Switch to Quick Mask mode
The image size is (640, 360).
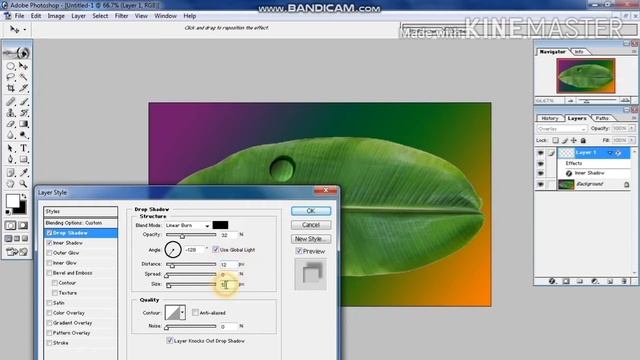23,225
